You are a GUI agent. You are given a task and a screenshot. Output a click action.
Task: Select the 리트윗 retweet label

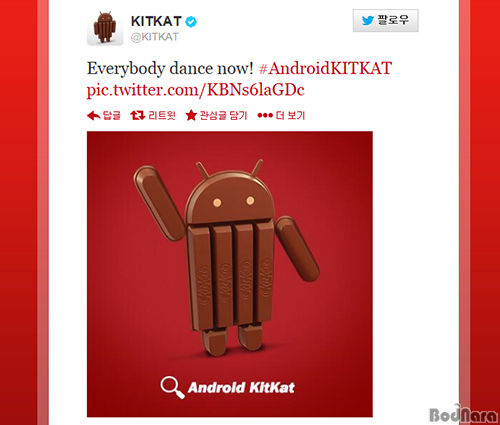pos(162,115)
